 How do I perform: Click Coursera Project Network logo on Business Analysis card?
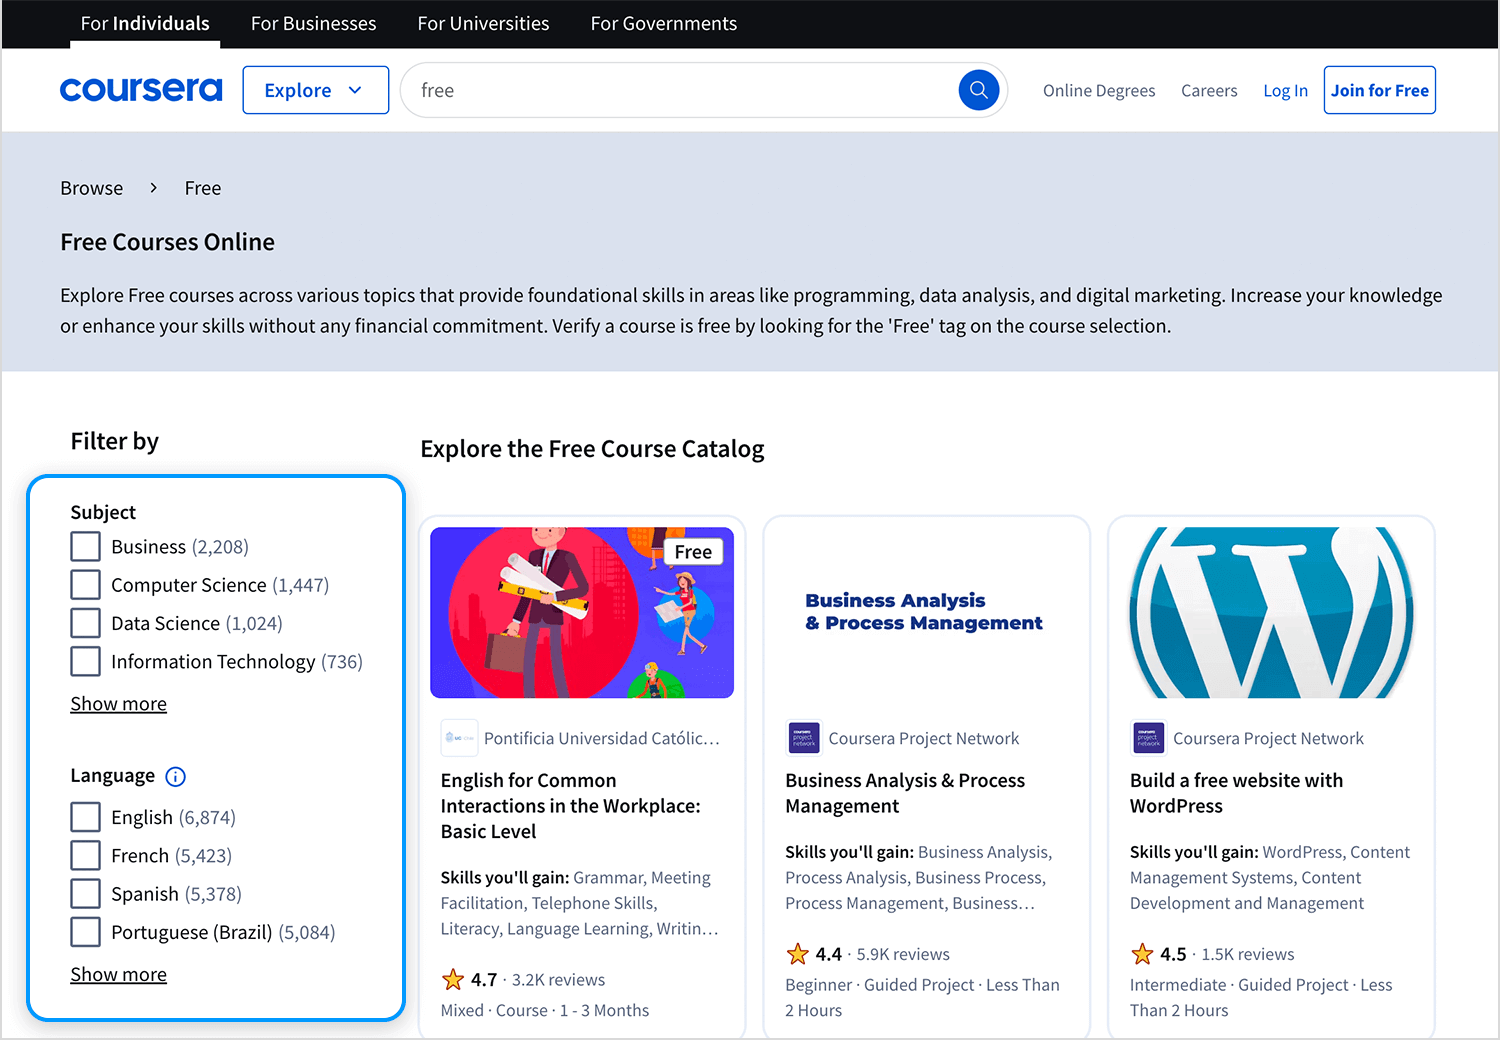tap(804, 738)
